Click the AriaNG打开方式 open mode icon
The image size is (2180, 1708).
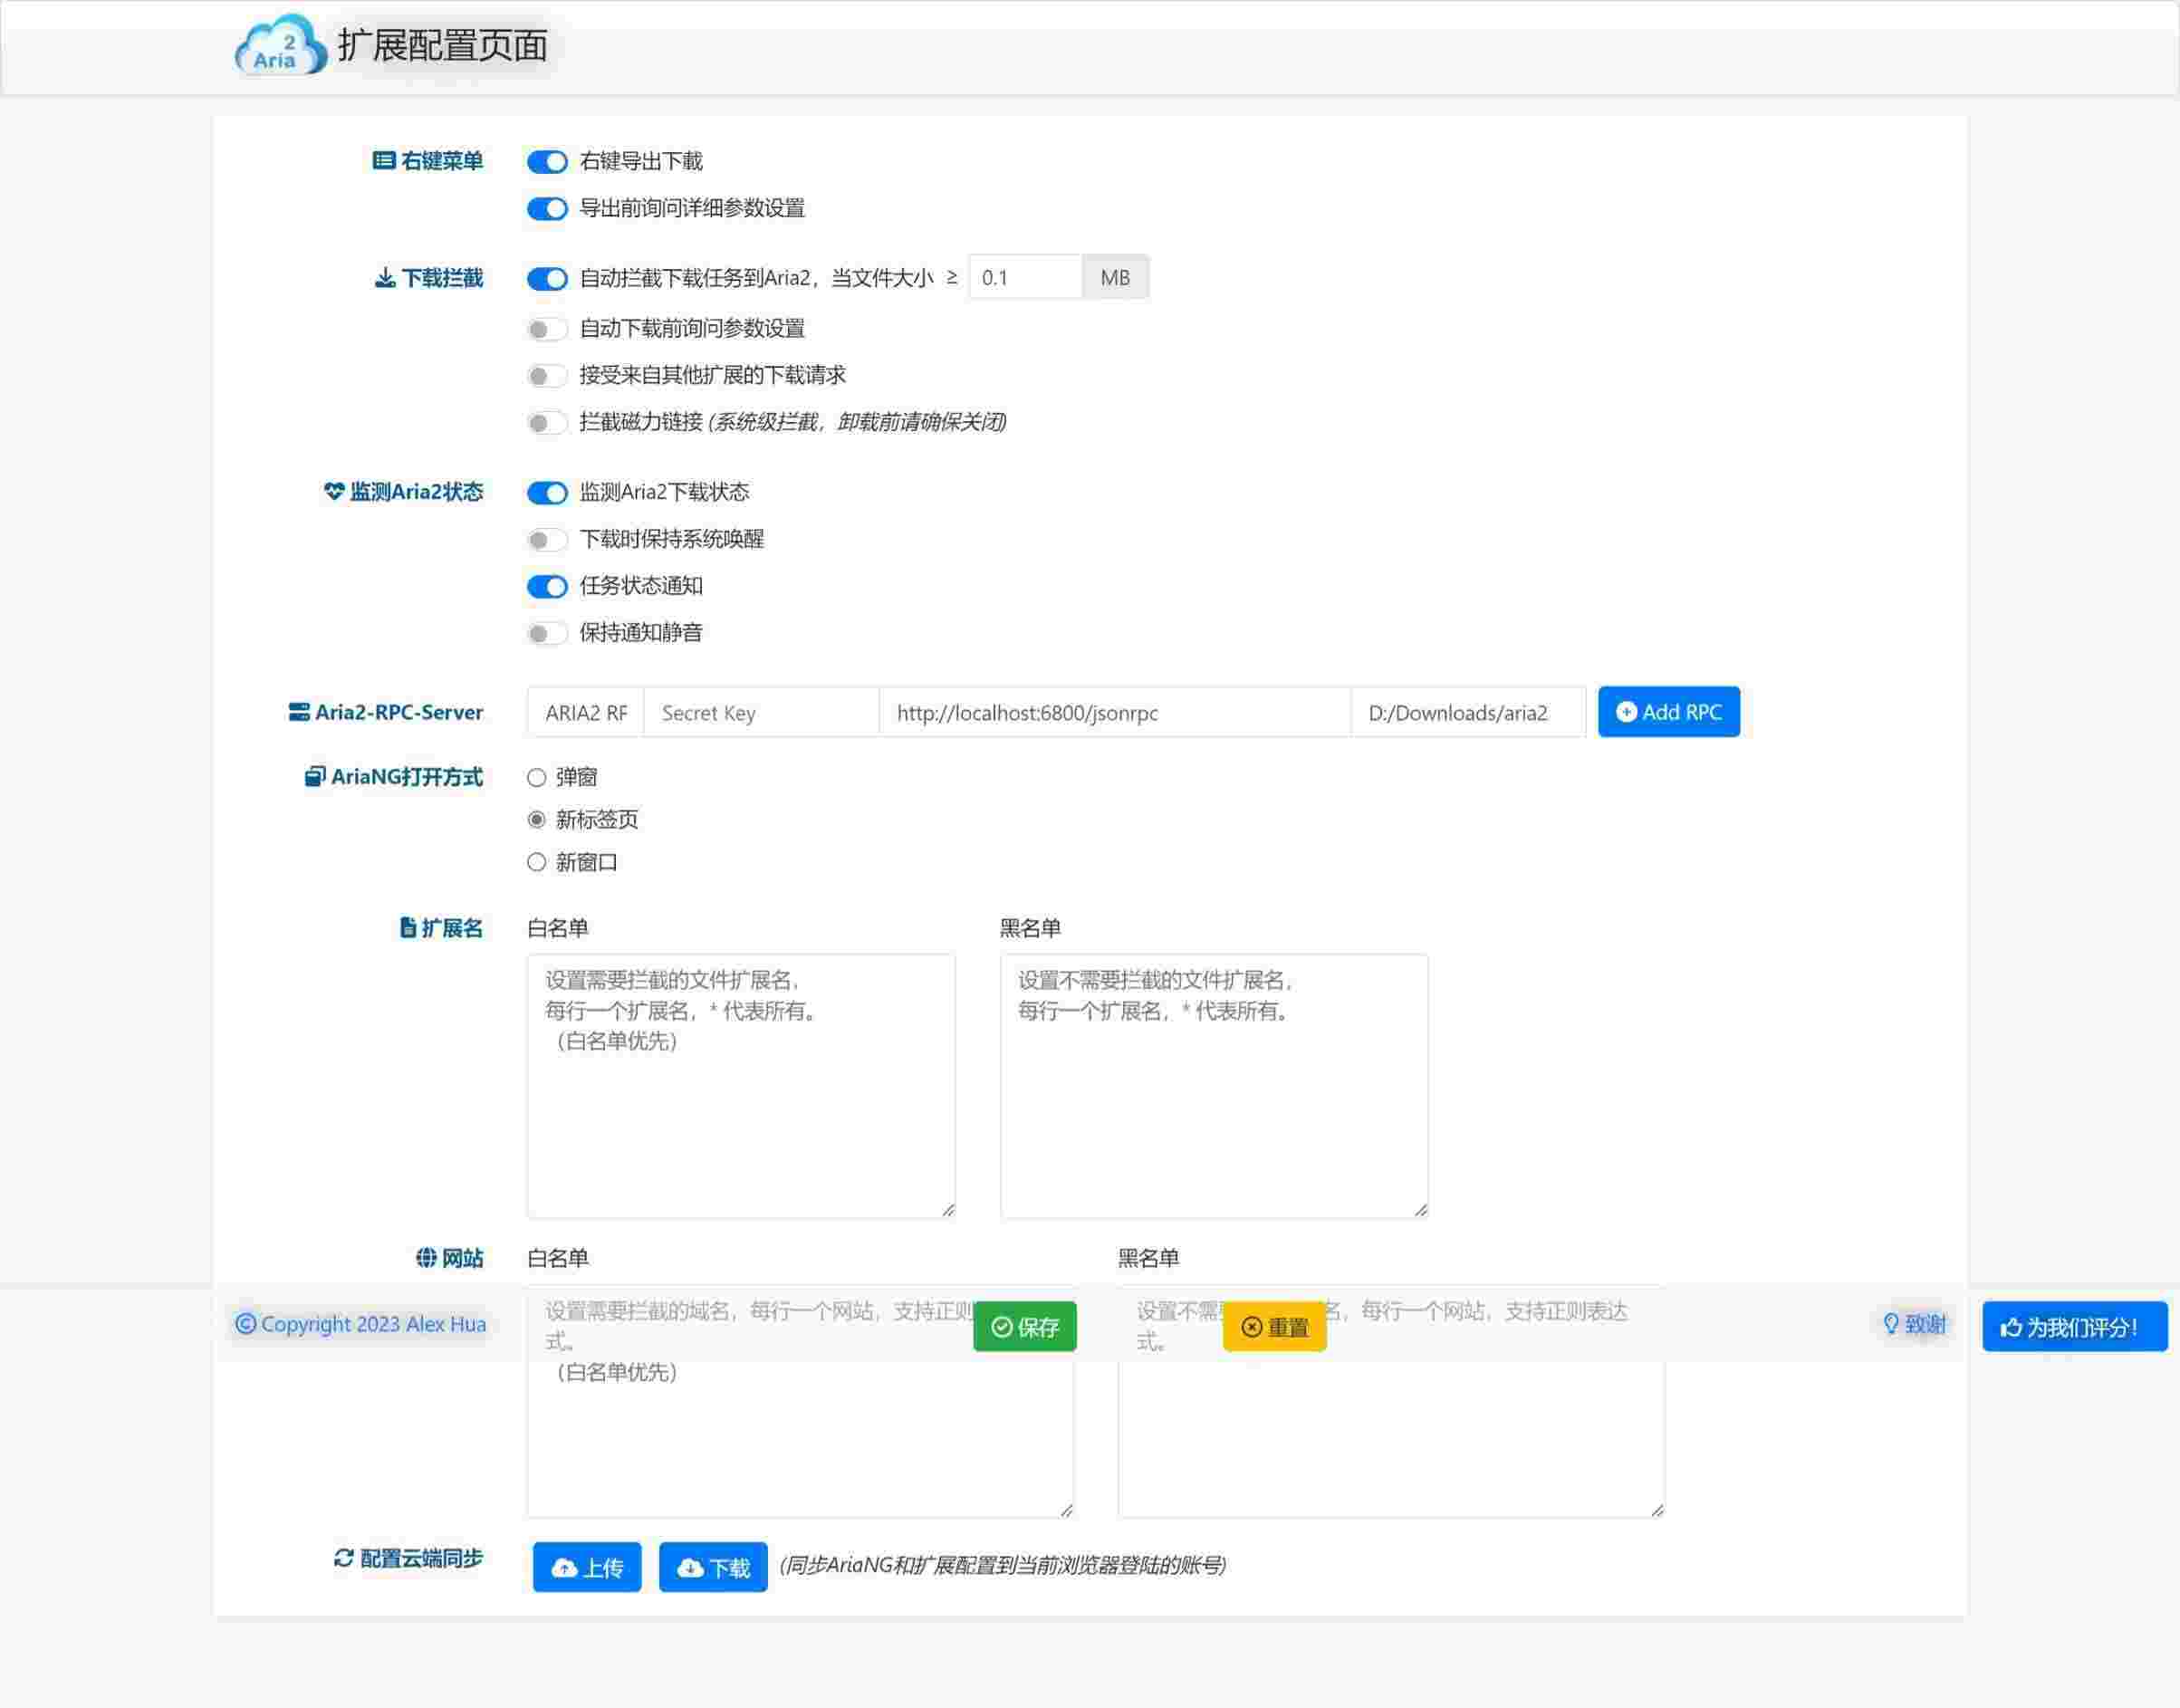pyautogui.click(x=315, y=777)
